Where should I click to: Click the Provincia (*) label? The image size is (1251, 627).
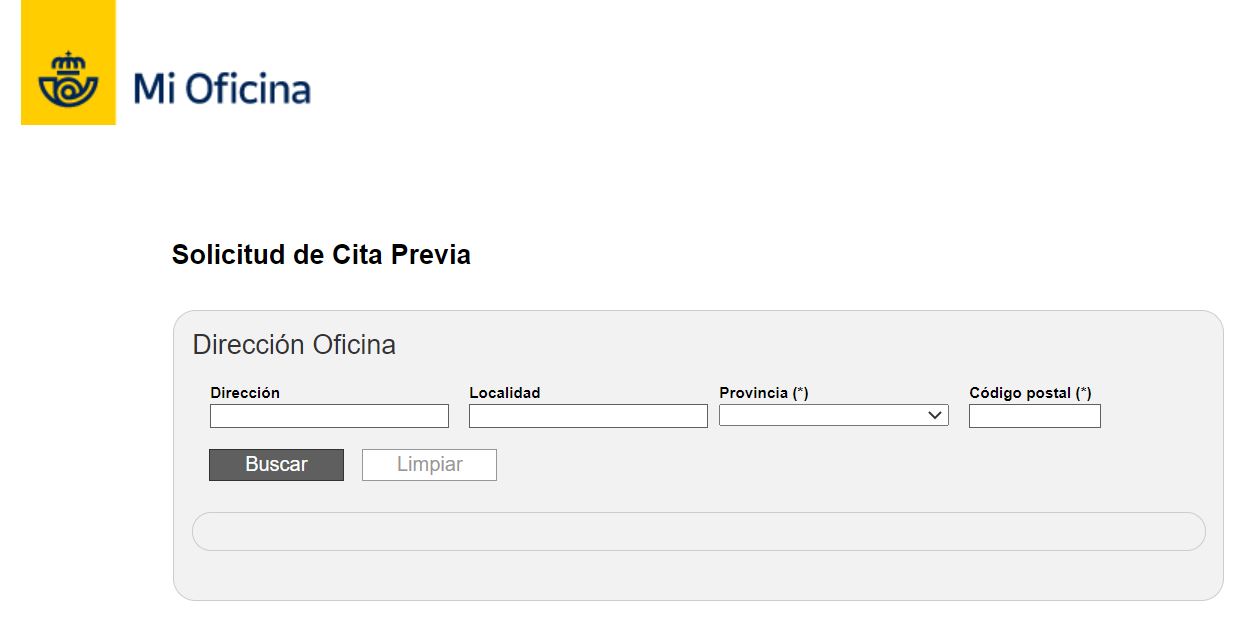(x=763, y=393)
